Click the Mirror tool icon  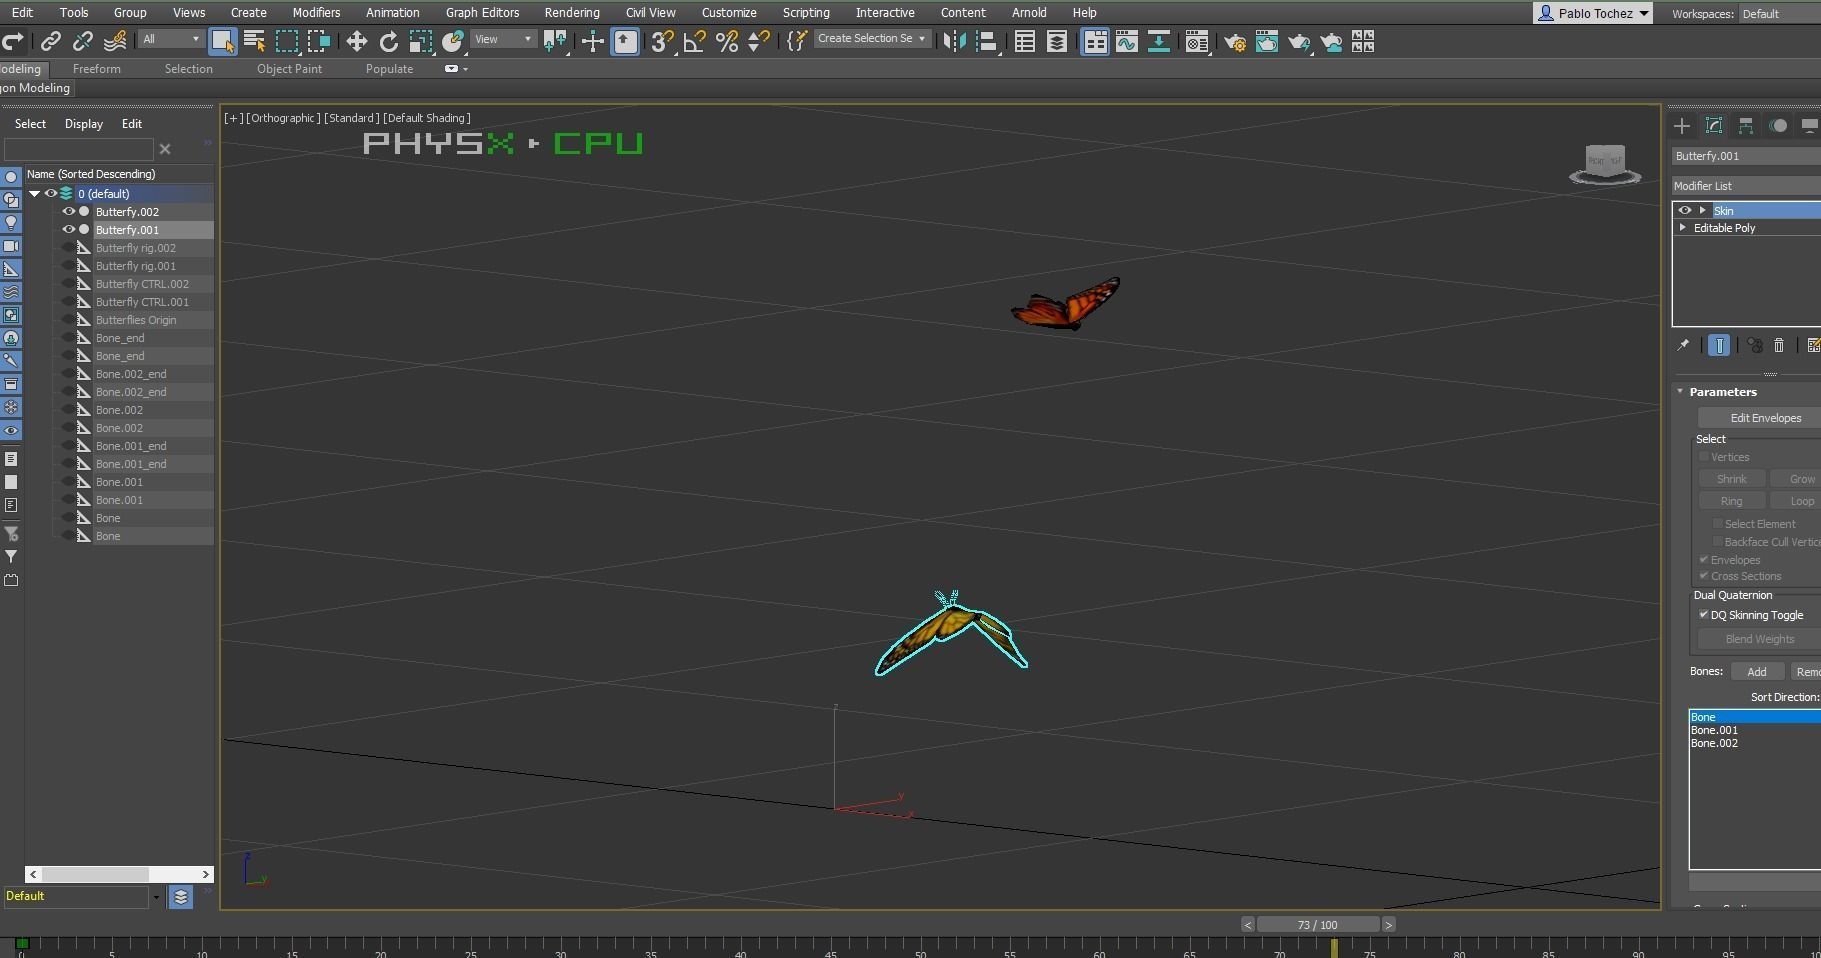[x=955, y=41]
